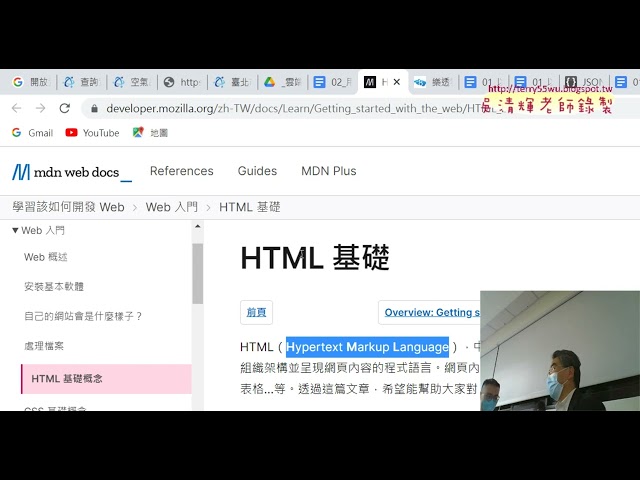Click the HTML 基礎 page heading

(x=315, y=258)
